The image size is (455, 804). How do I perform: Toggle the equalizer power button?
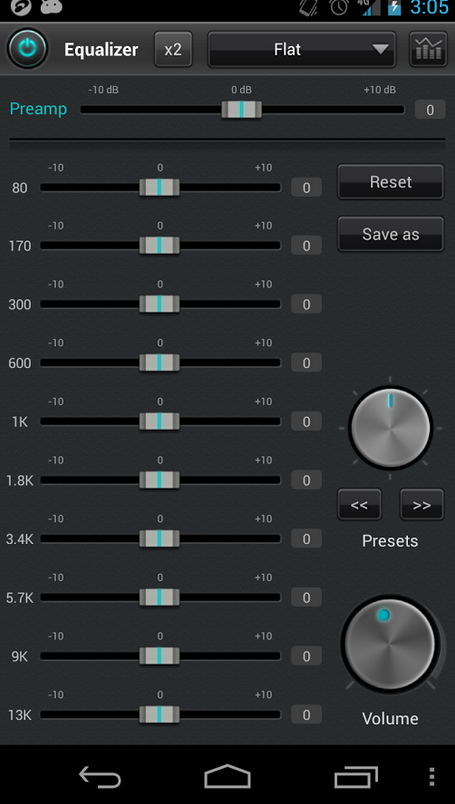[x=27, y=49]
